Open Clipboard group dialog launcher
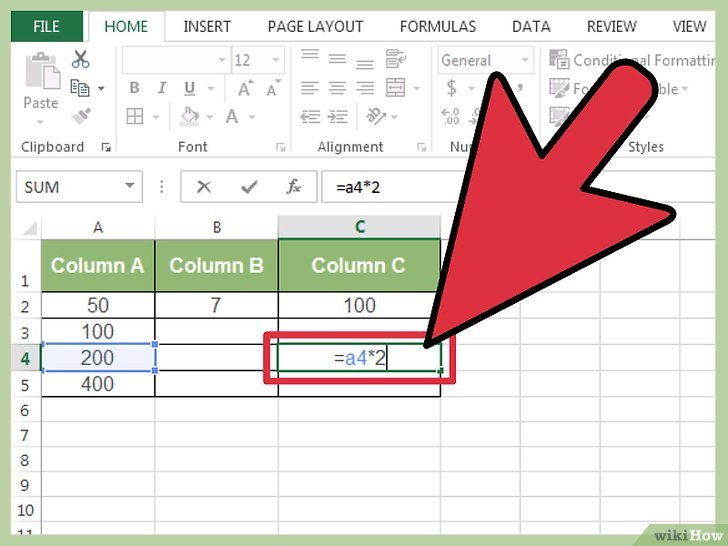The width and height of the screenshot is (728, 546). (x=106, y=148)
